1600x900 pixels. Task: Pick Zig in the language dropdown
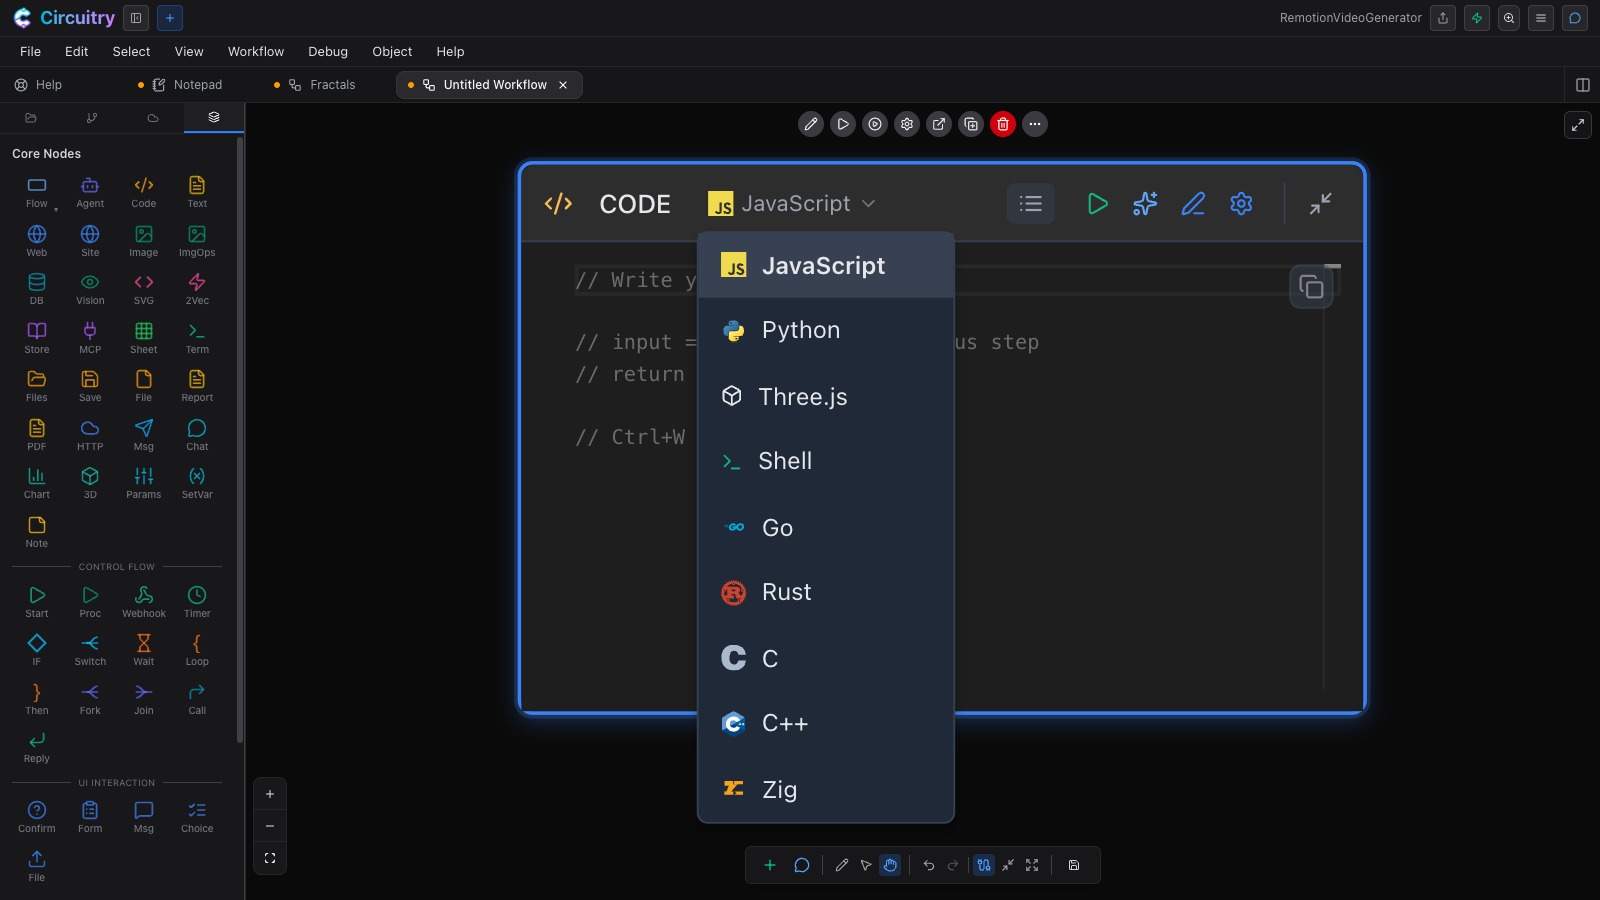[x=826, y=789]
